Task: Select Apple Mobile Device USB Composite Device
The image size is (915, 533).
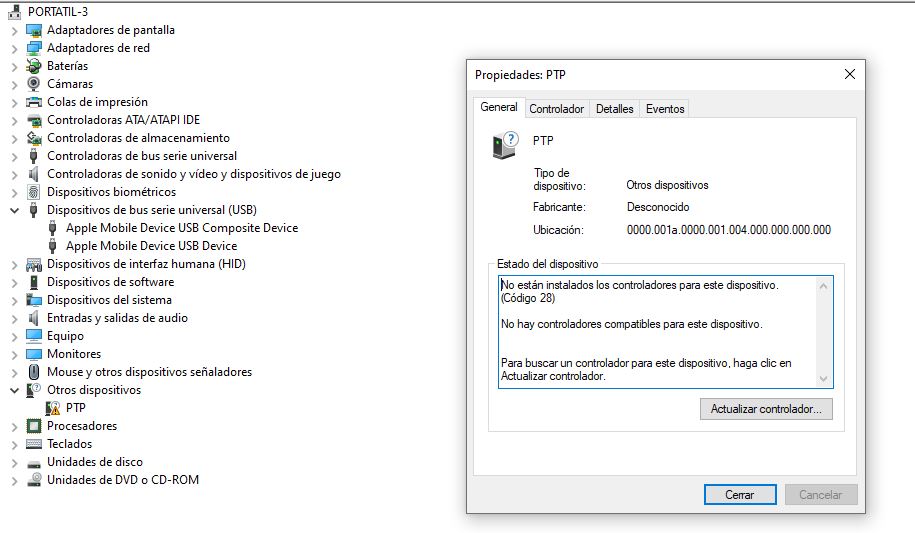Action: coord(181,228)
